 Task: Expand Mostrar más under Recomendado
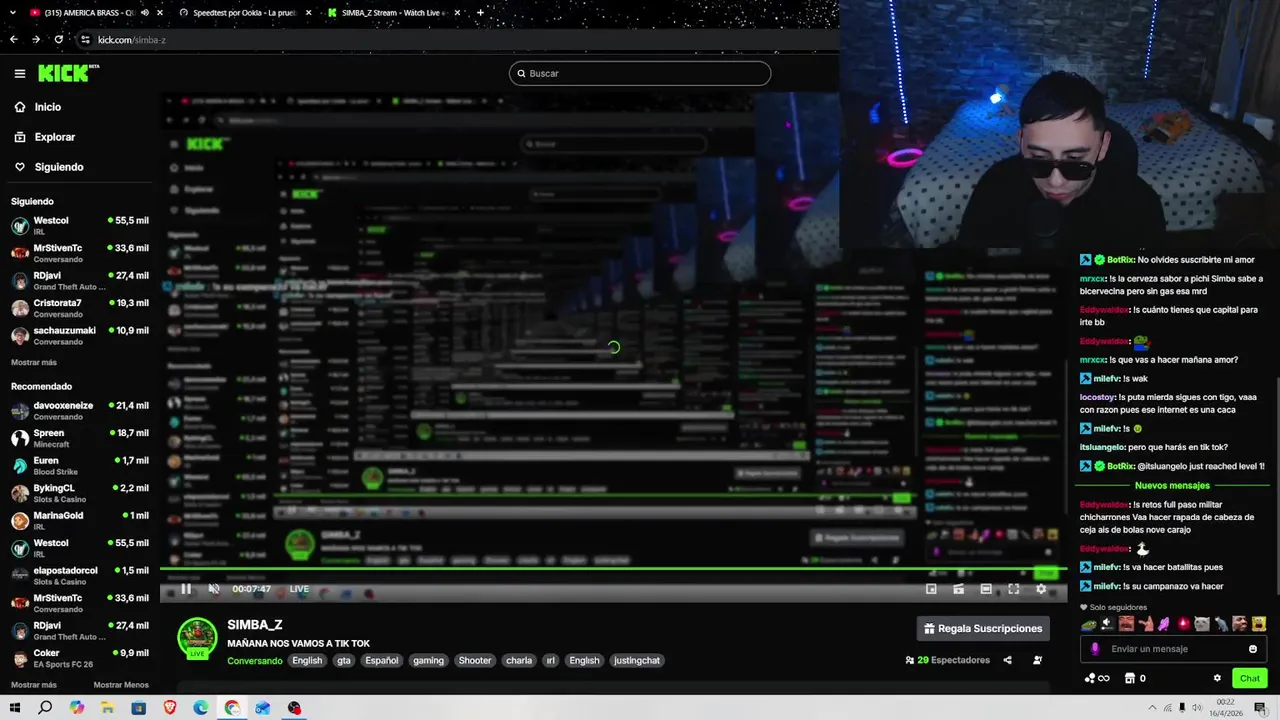click(x=34, y=685)
